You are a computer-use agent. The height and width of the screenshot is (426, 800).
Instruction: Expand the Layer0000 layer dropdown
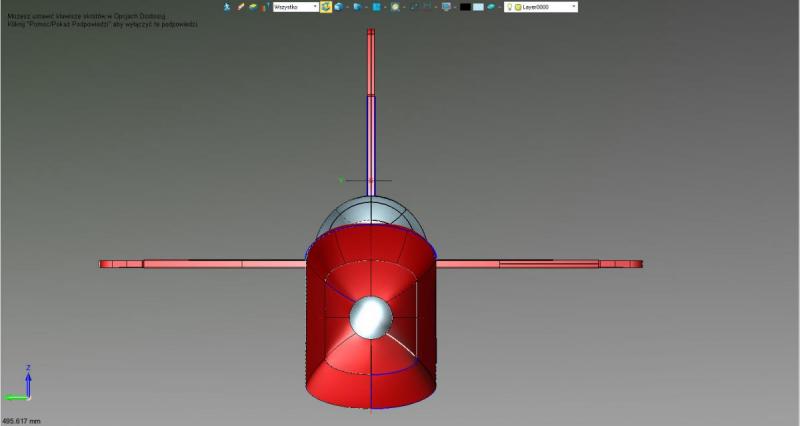click(x=573, y=7)
